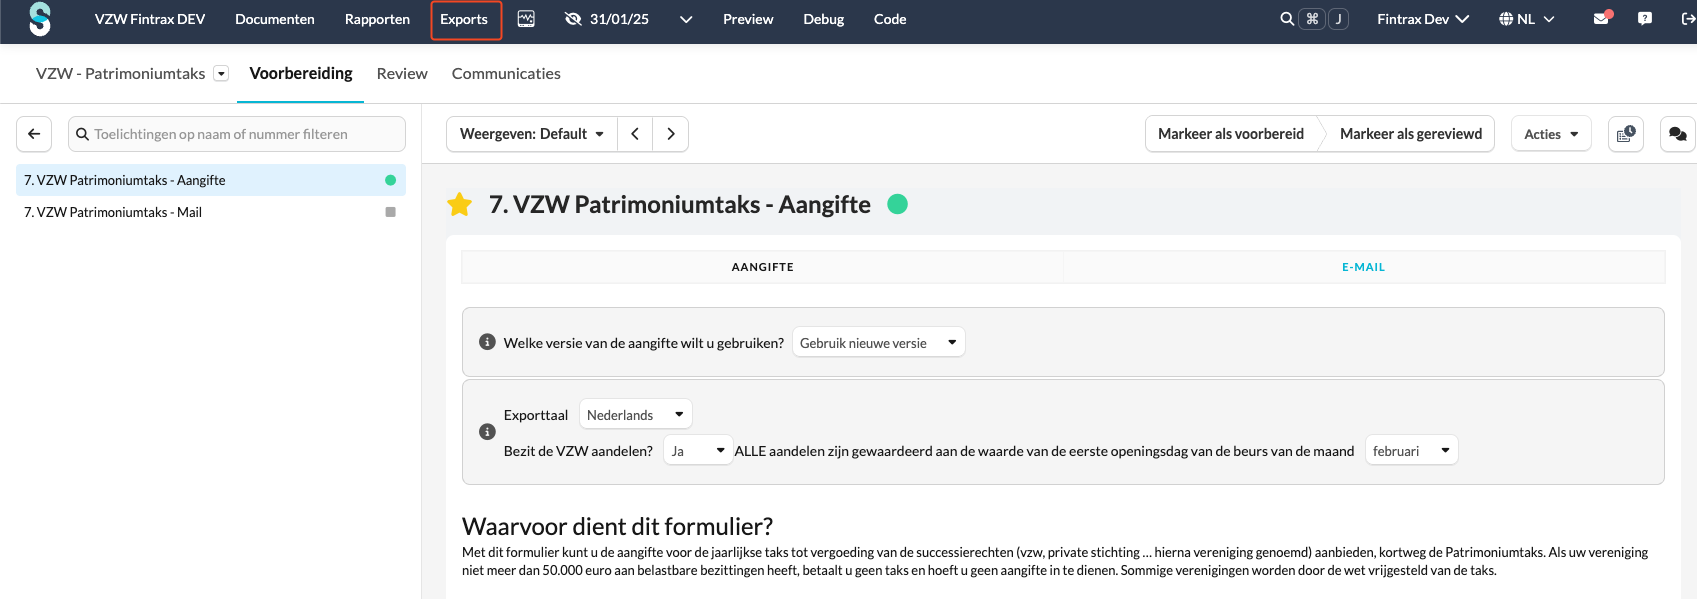Toggle the yellow favorite star
The height and width of the screenshot is (599, 1697).
tap(460, 205)
